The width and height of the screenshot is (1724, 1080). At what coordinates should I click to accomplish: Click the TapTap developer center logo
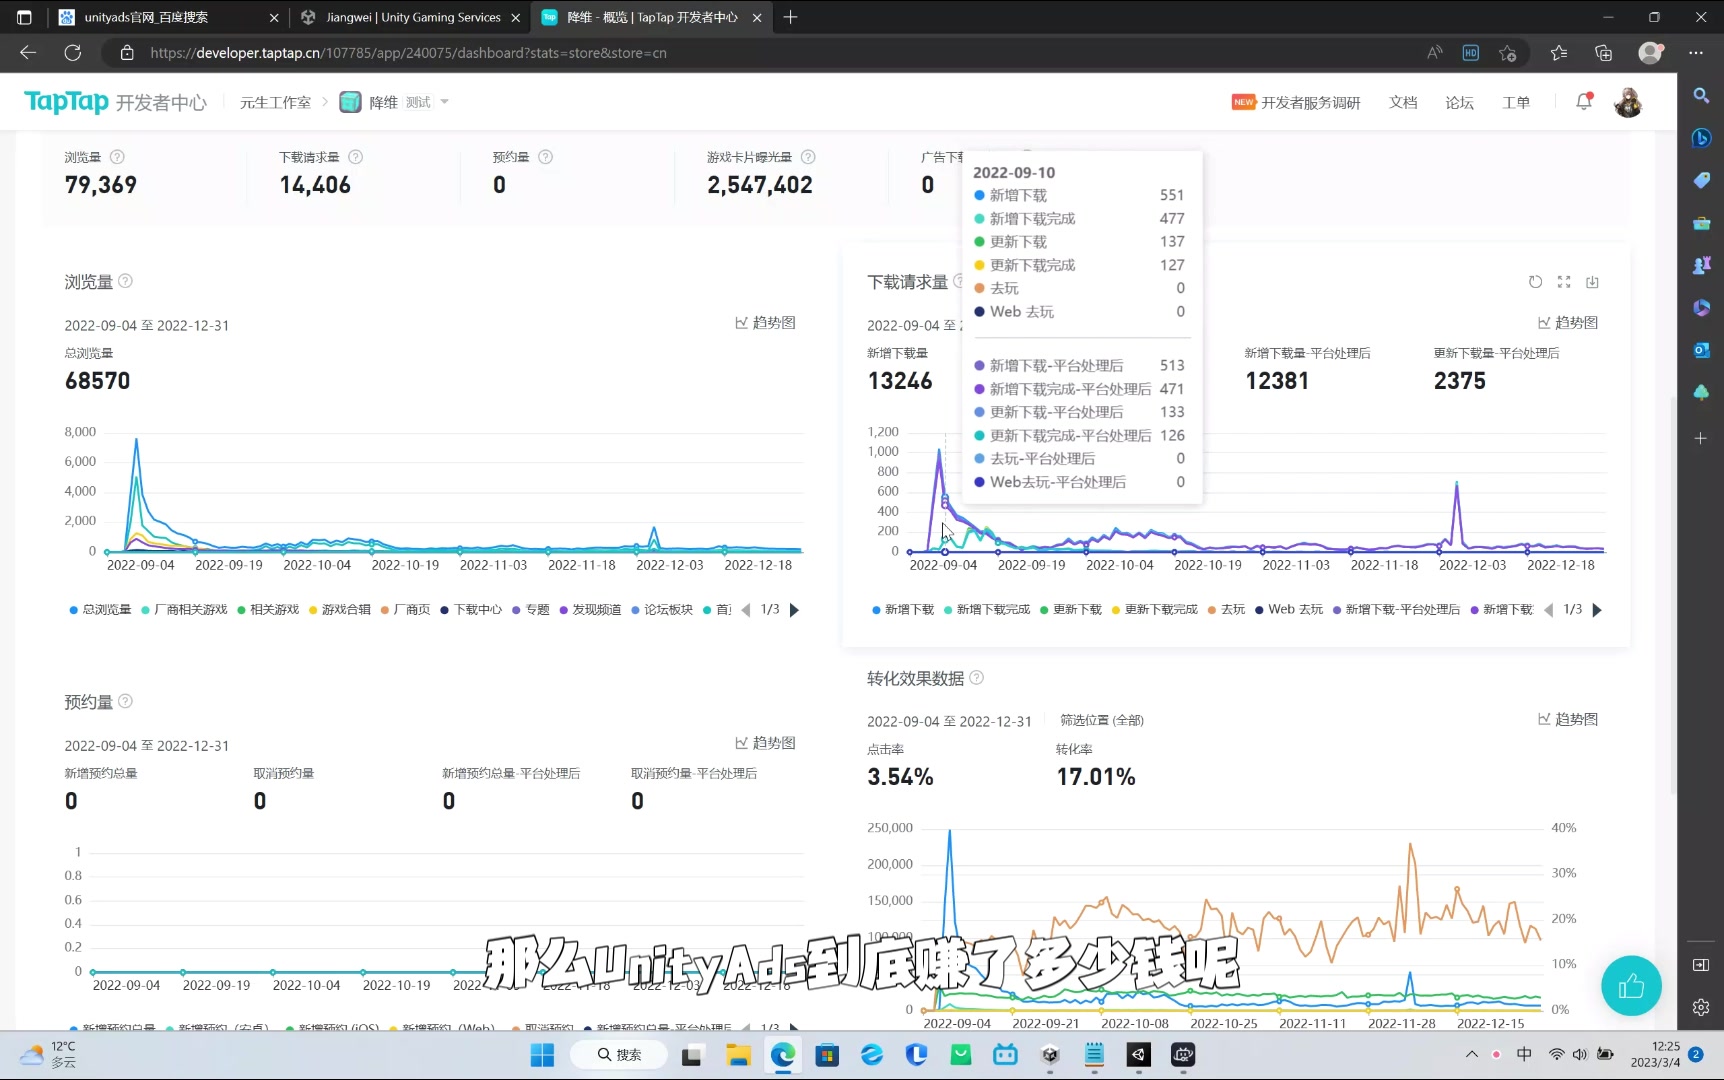click(115, 102)
